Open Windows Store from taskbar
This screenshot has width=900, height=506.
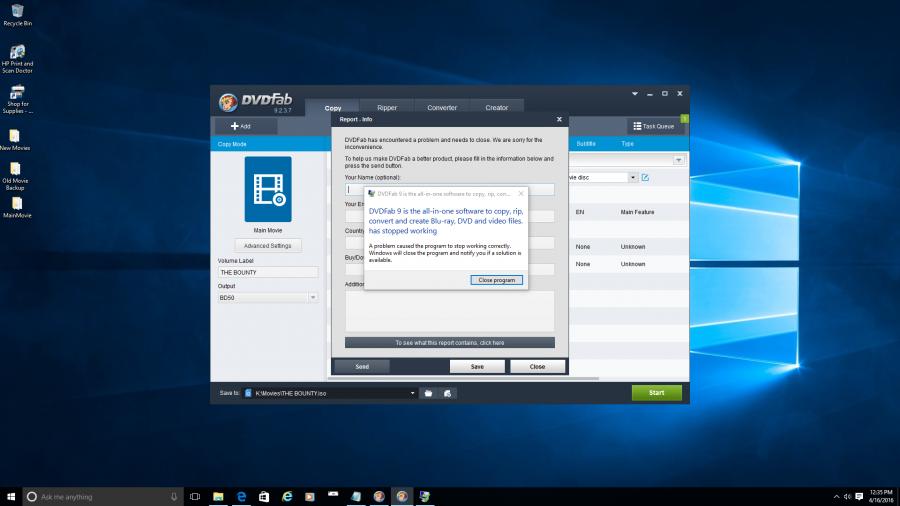(264, 496)
